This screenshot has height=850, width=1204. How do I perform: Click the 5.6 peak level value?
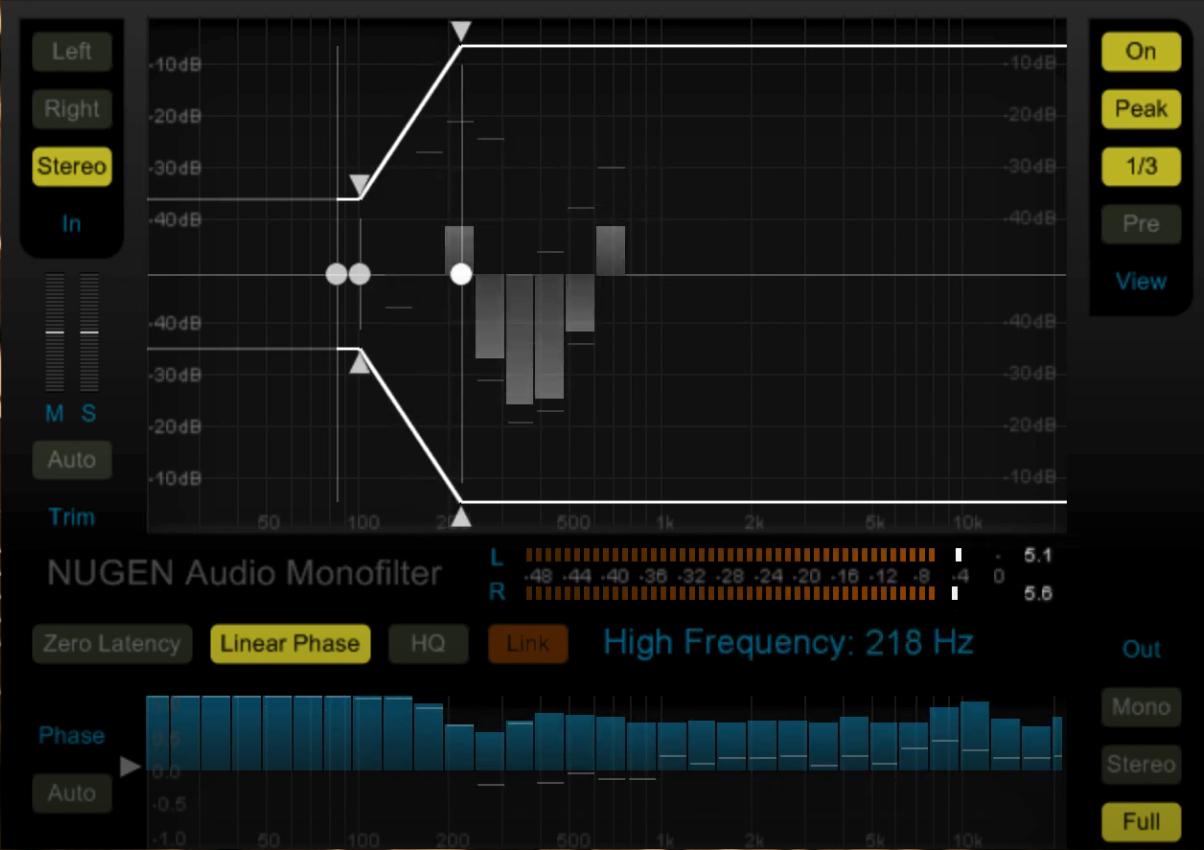pyautogui.click(x=1038, y=593)
